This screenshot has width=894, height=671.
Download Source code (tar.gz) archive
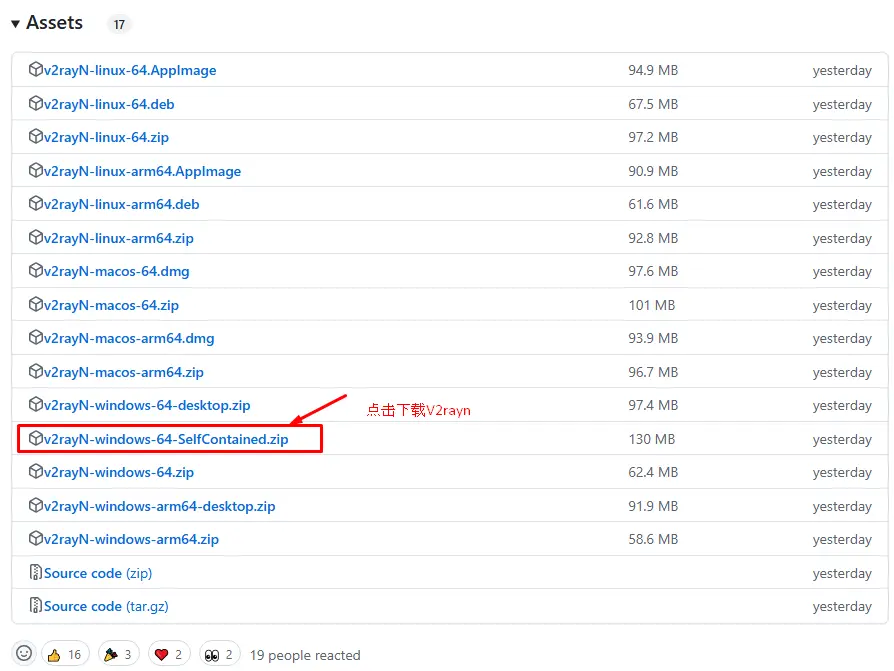coord(98,606)
